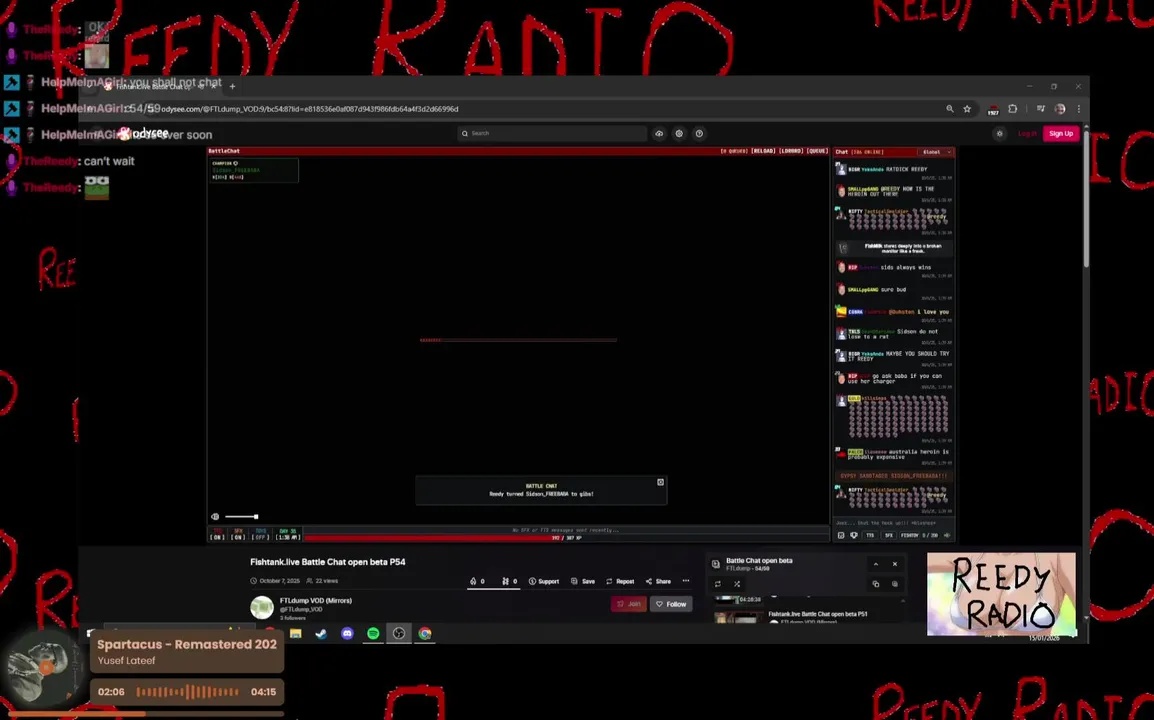Click the Odysee upload cloud icon
The width and height of the screenshot is (1154, 720).
(659, 133)
